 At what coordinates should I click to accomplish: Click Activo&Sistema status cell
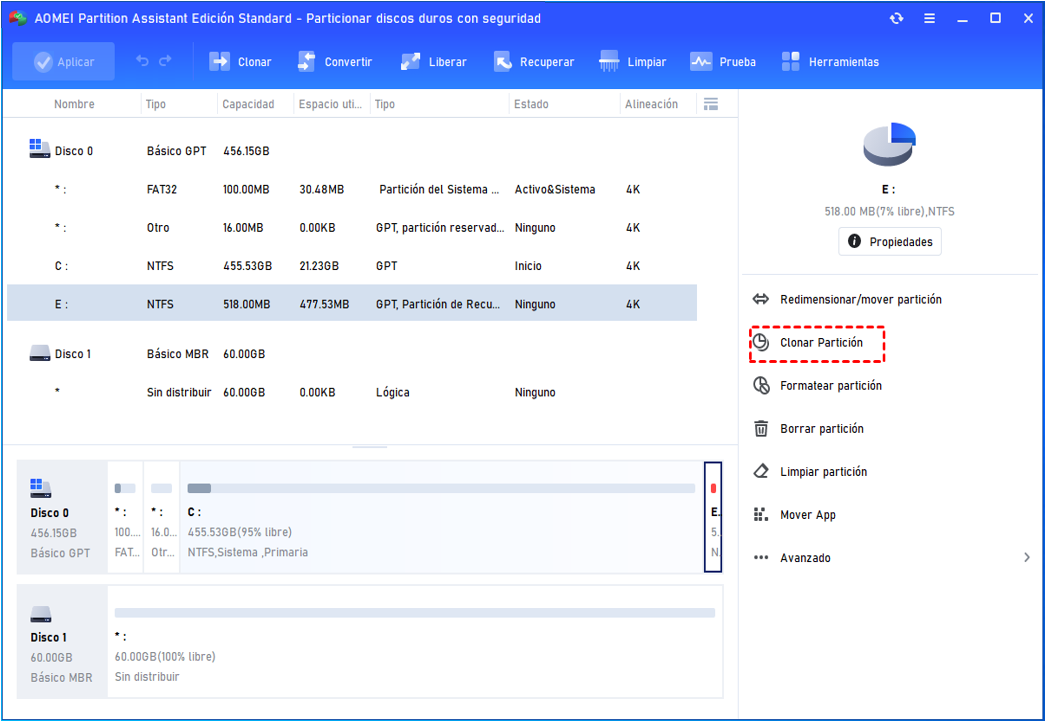pos(555,190)
